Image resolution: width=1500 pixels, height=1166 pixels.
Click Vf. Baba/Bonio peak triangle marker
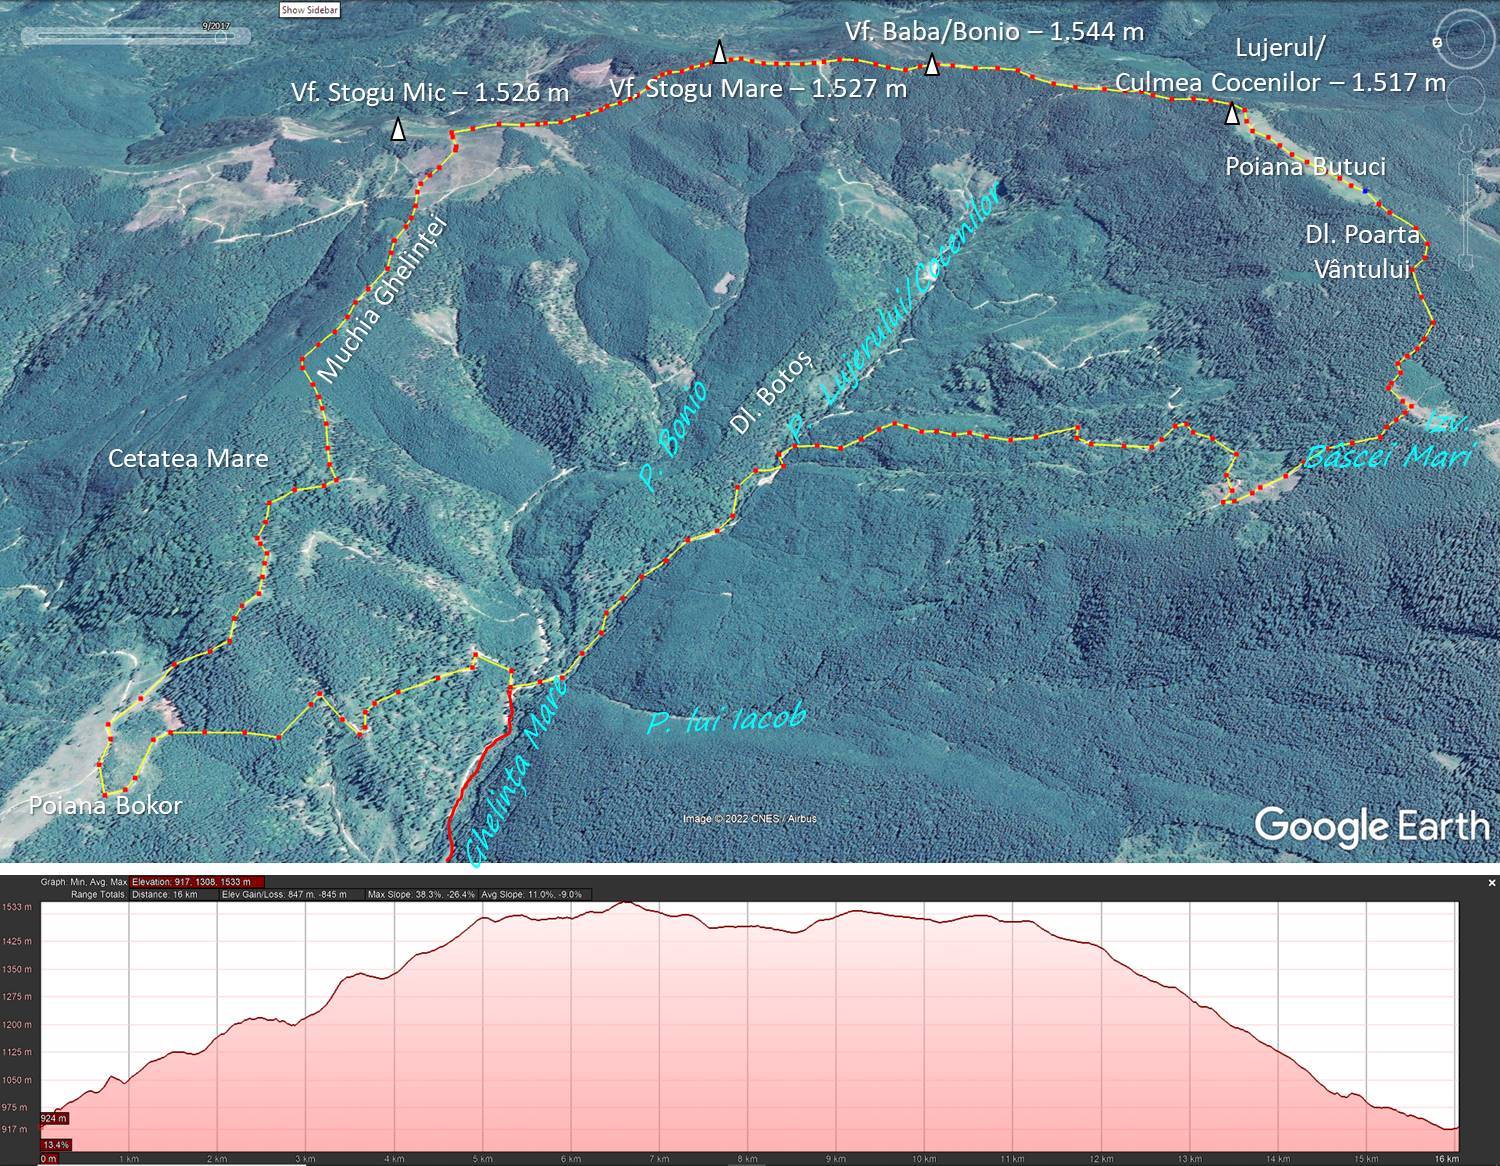pyautogui.click(x=932, y=66)
